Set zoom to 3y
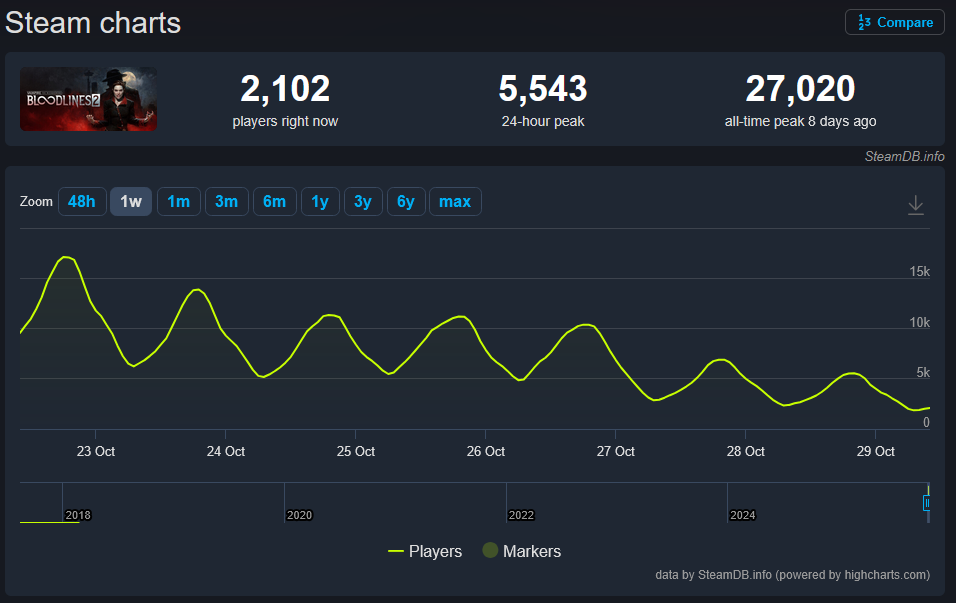 click(x=363, y=202)
